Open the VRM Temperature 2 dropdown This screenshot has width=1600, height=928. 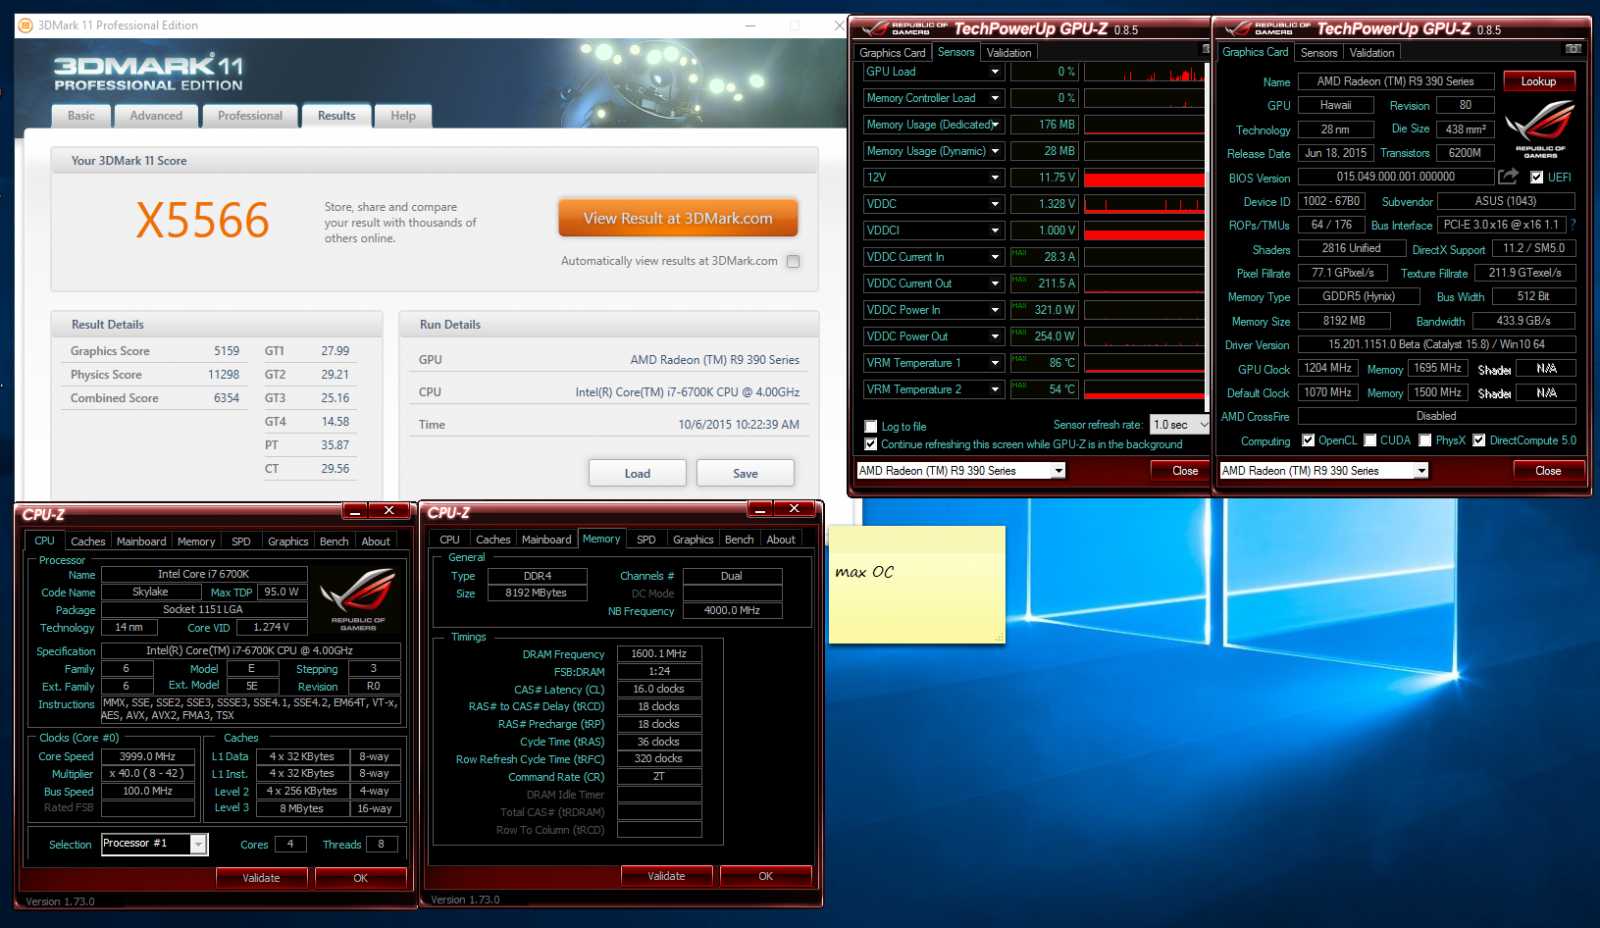click(x=995, y=390)
